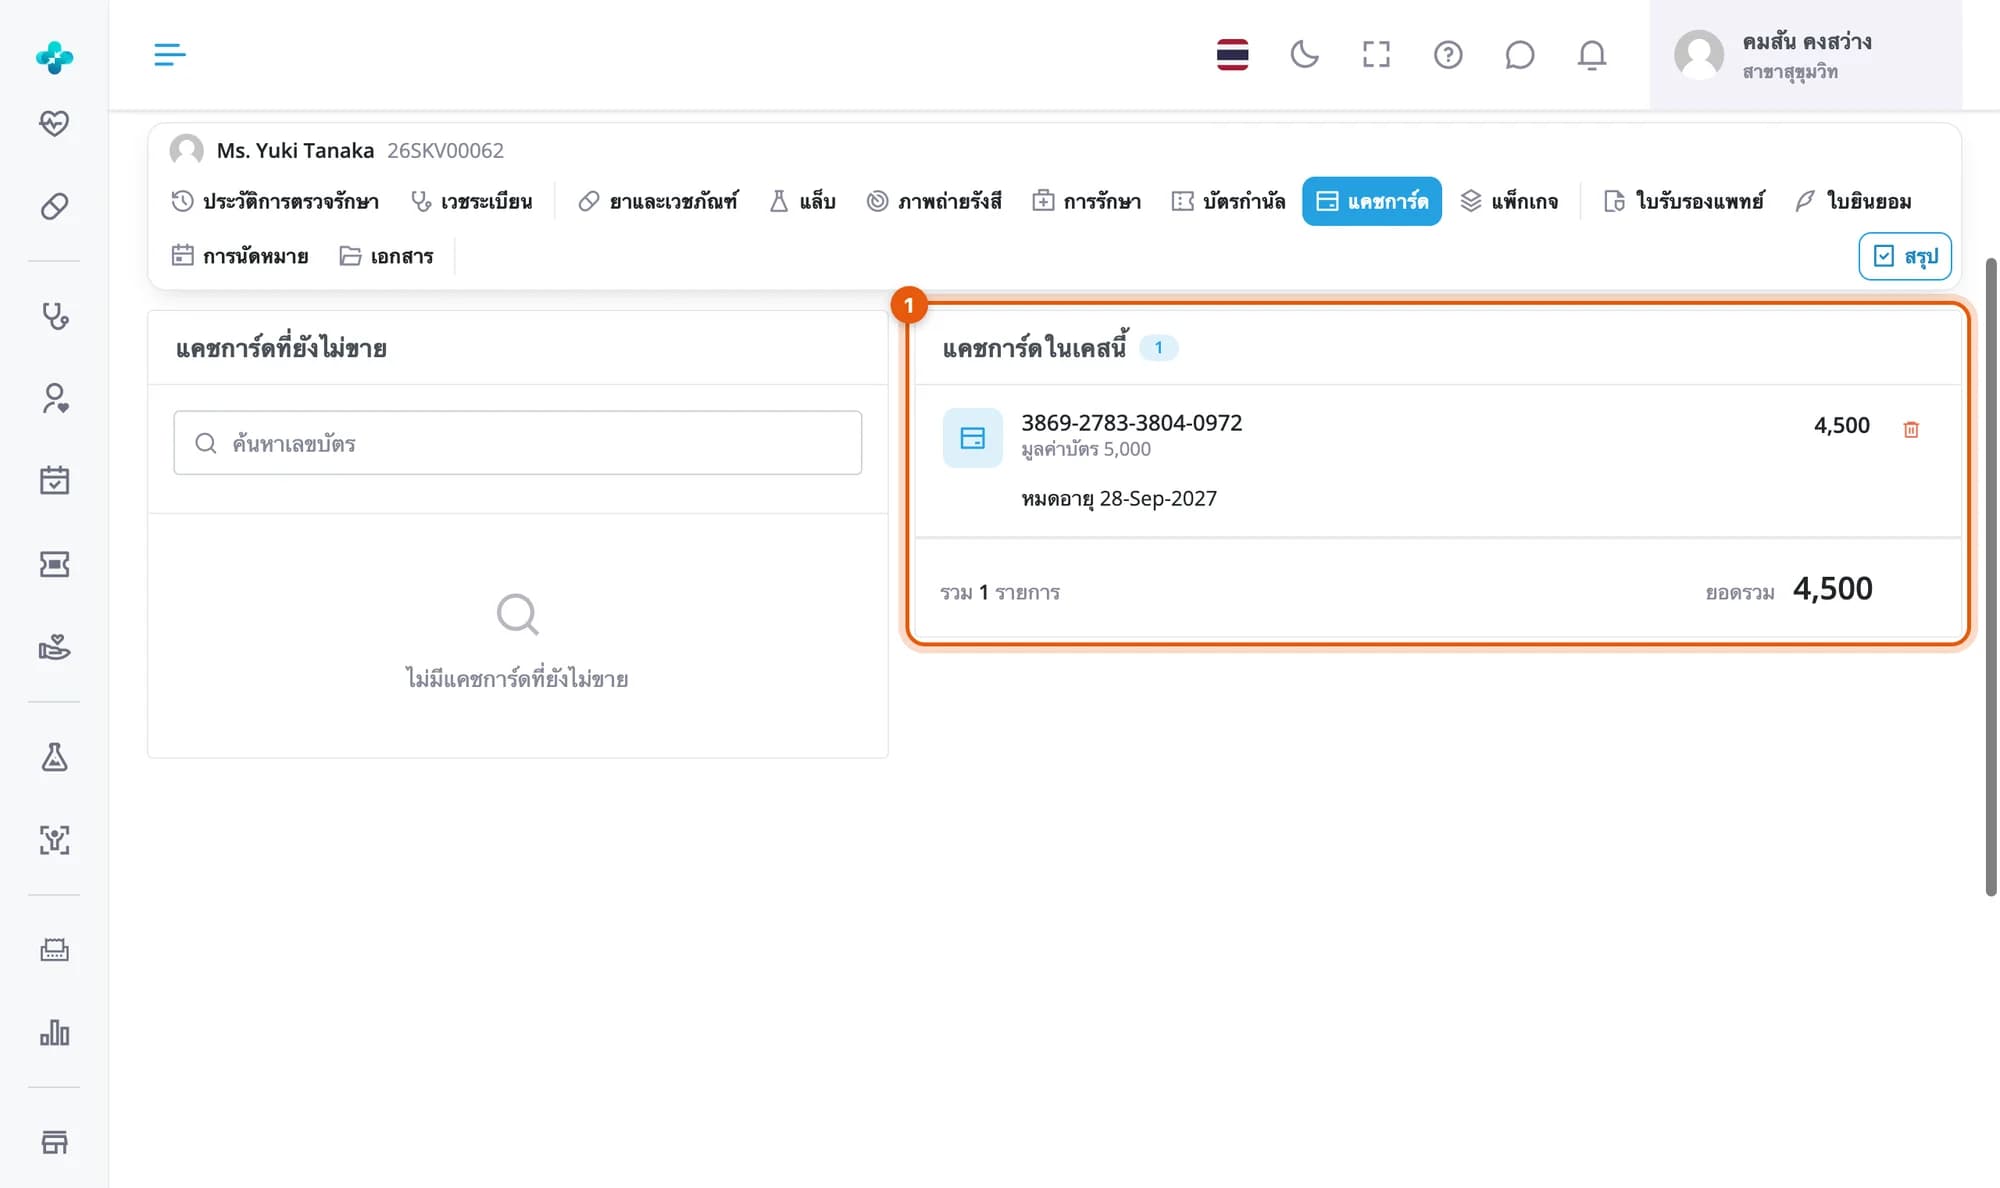Switch to the ยาและเวชภัณฑ์ tab
The height and width of the screenshot is (1188, 2000).
[658, 201]
